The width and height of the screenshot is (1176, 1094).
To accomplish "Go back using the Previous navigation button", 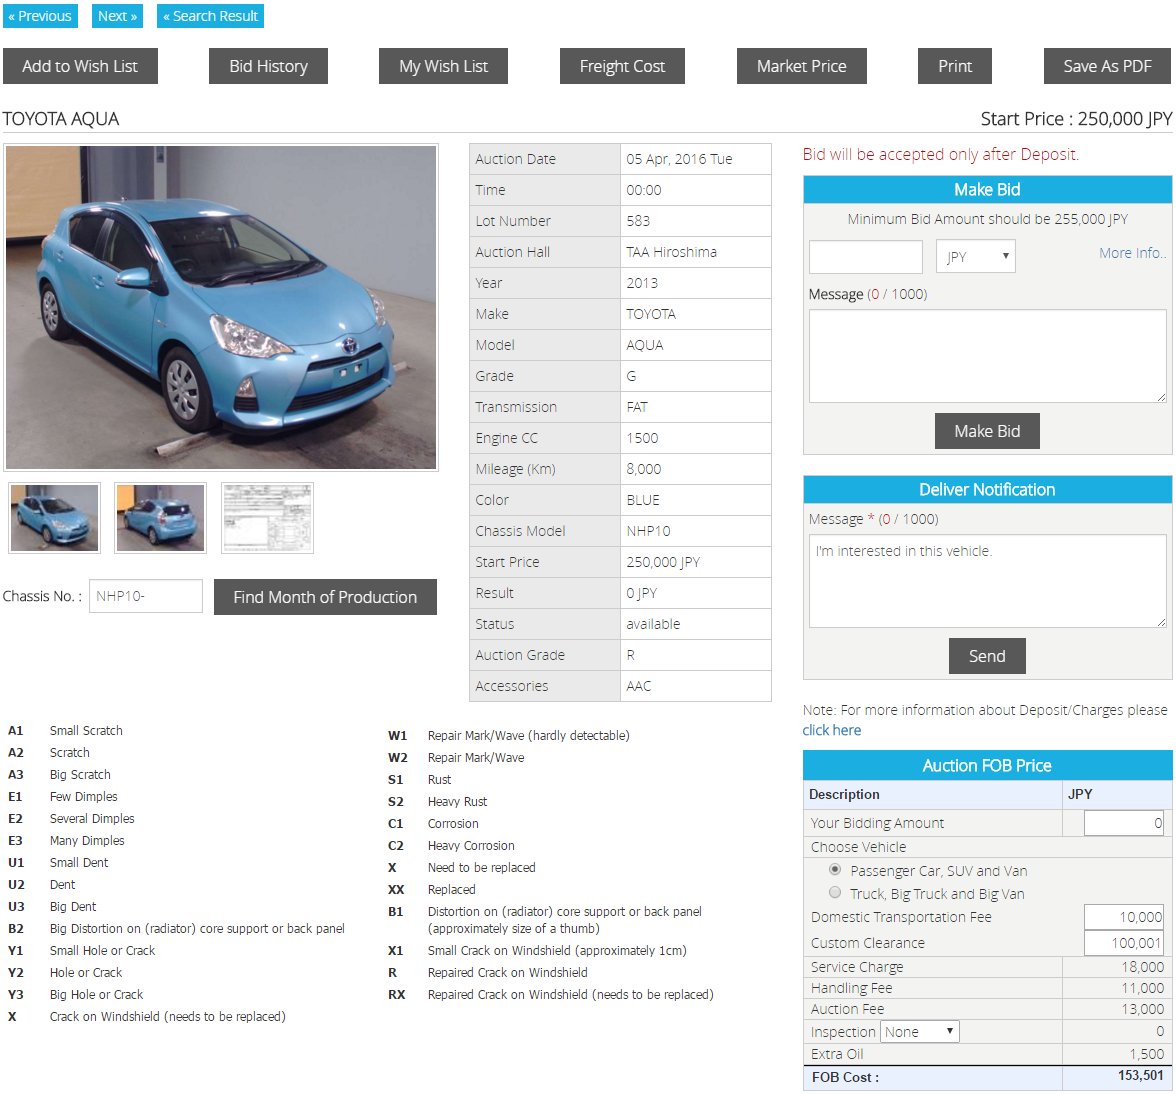I will tap(40, 15).
